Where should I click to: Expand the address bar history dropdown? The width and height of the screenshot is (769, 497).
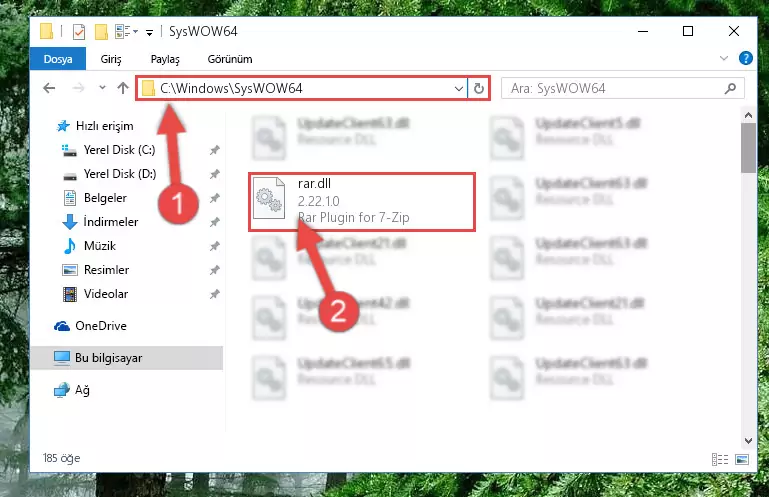(459, 89)
